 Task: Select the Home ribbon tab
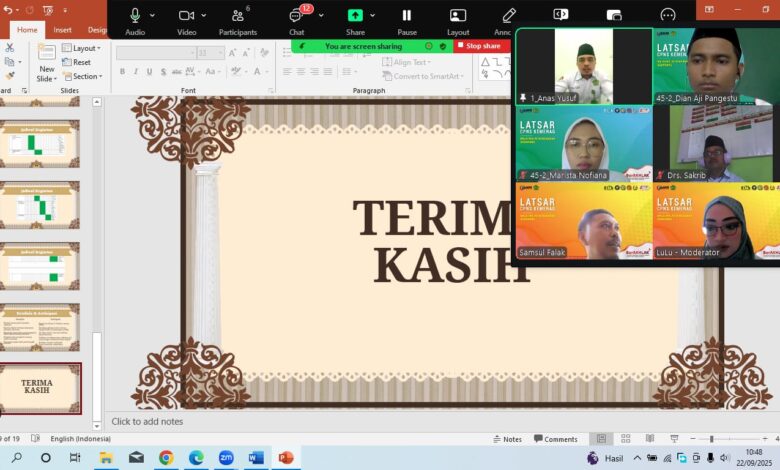27,30
